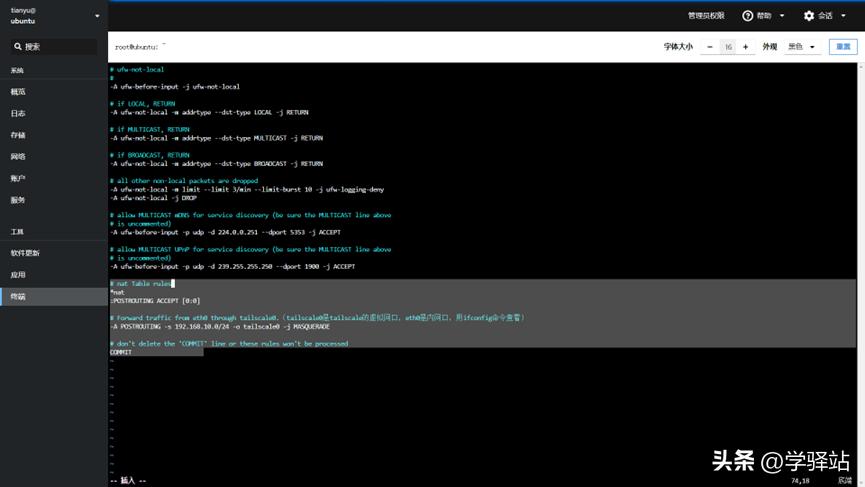
Task: Decrease font size with minus button
Action: (710, 47)
